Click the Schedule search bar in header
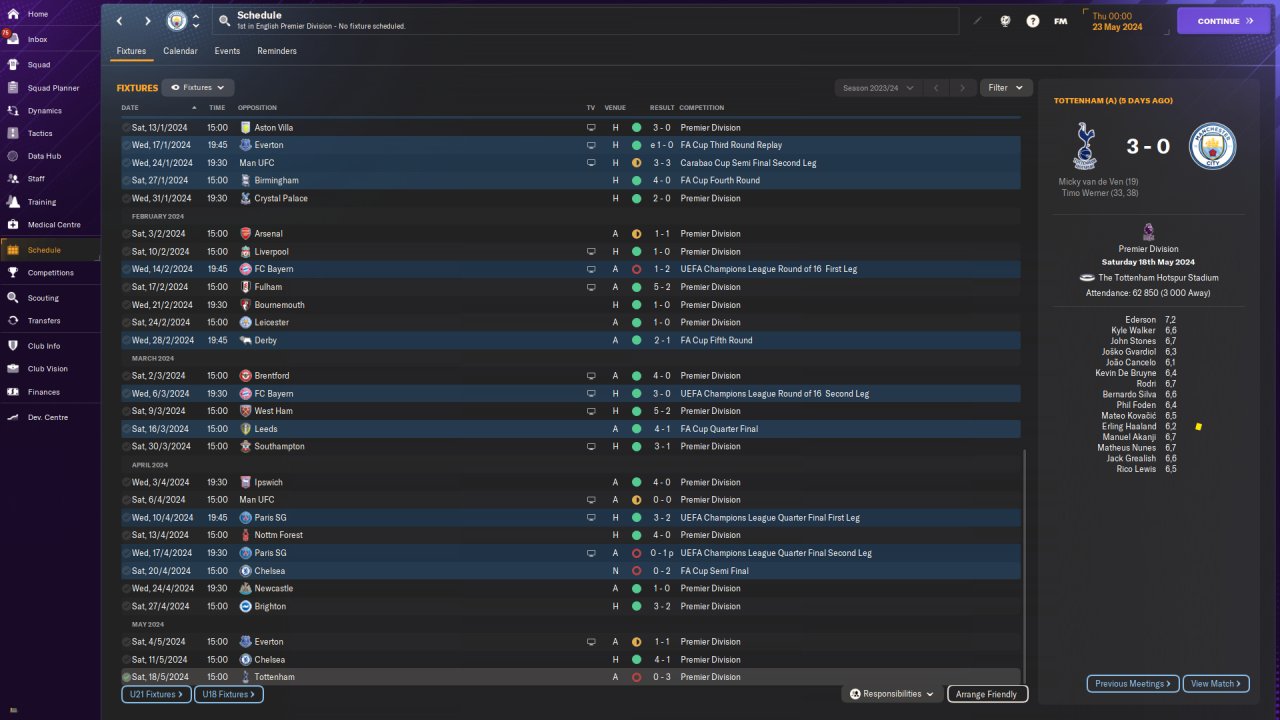 coord(585,21)
